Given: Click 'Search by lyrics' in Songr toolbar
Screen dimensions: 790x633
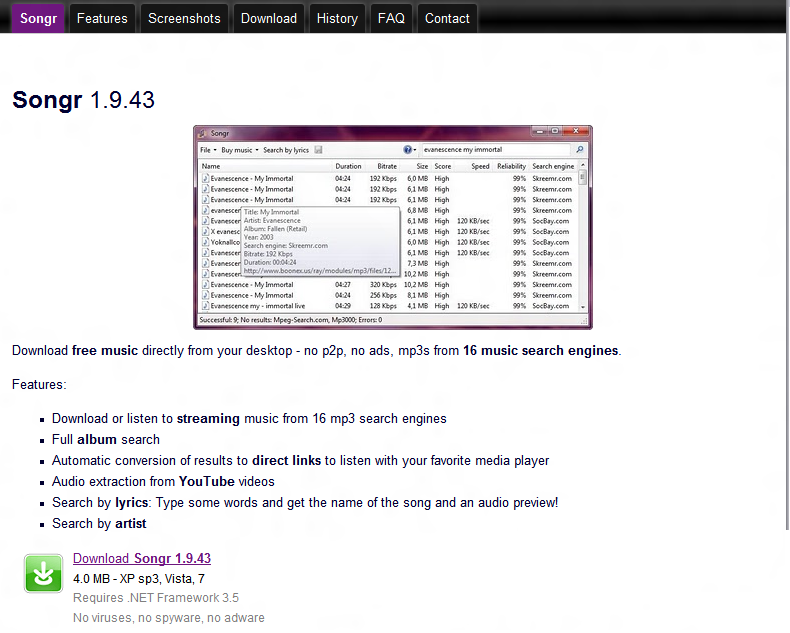Looking at the screenshot, I should click(286, 150).
